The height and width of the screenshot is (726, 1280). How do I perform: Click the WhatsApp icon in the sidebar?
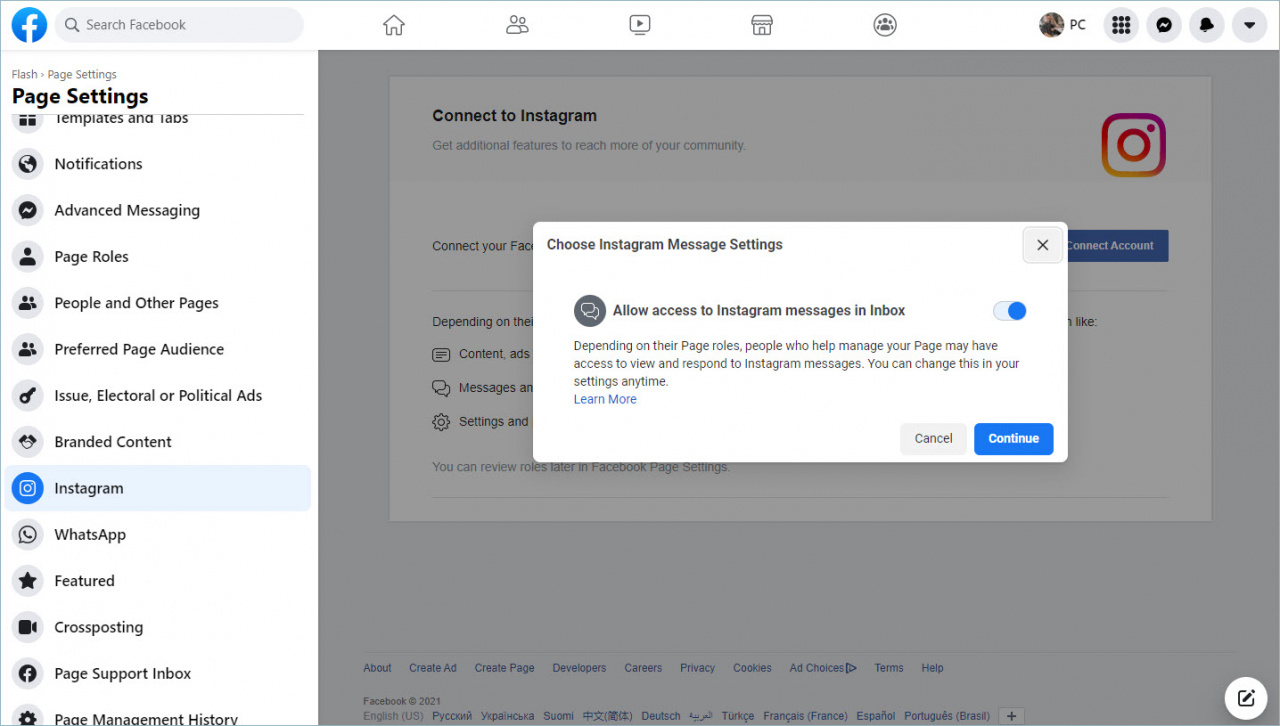point(28,534)
